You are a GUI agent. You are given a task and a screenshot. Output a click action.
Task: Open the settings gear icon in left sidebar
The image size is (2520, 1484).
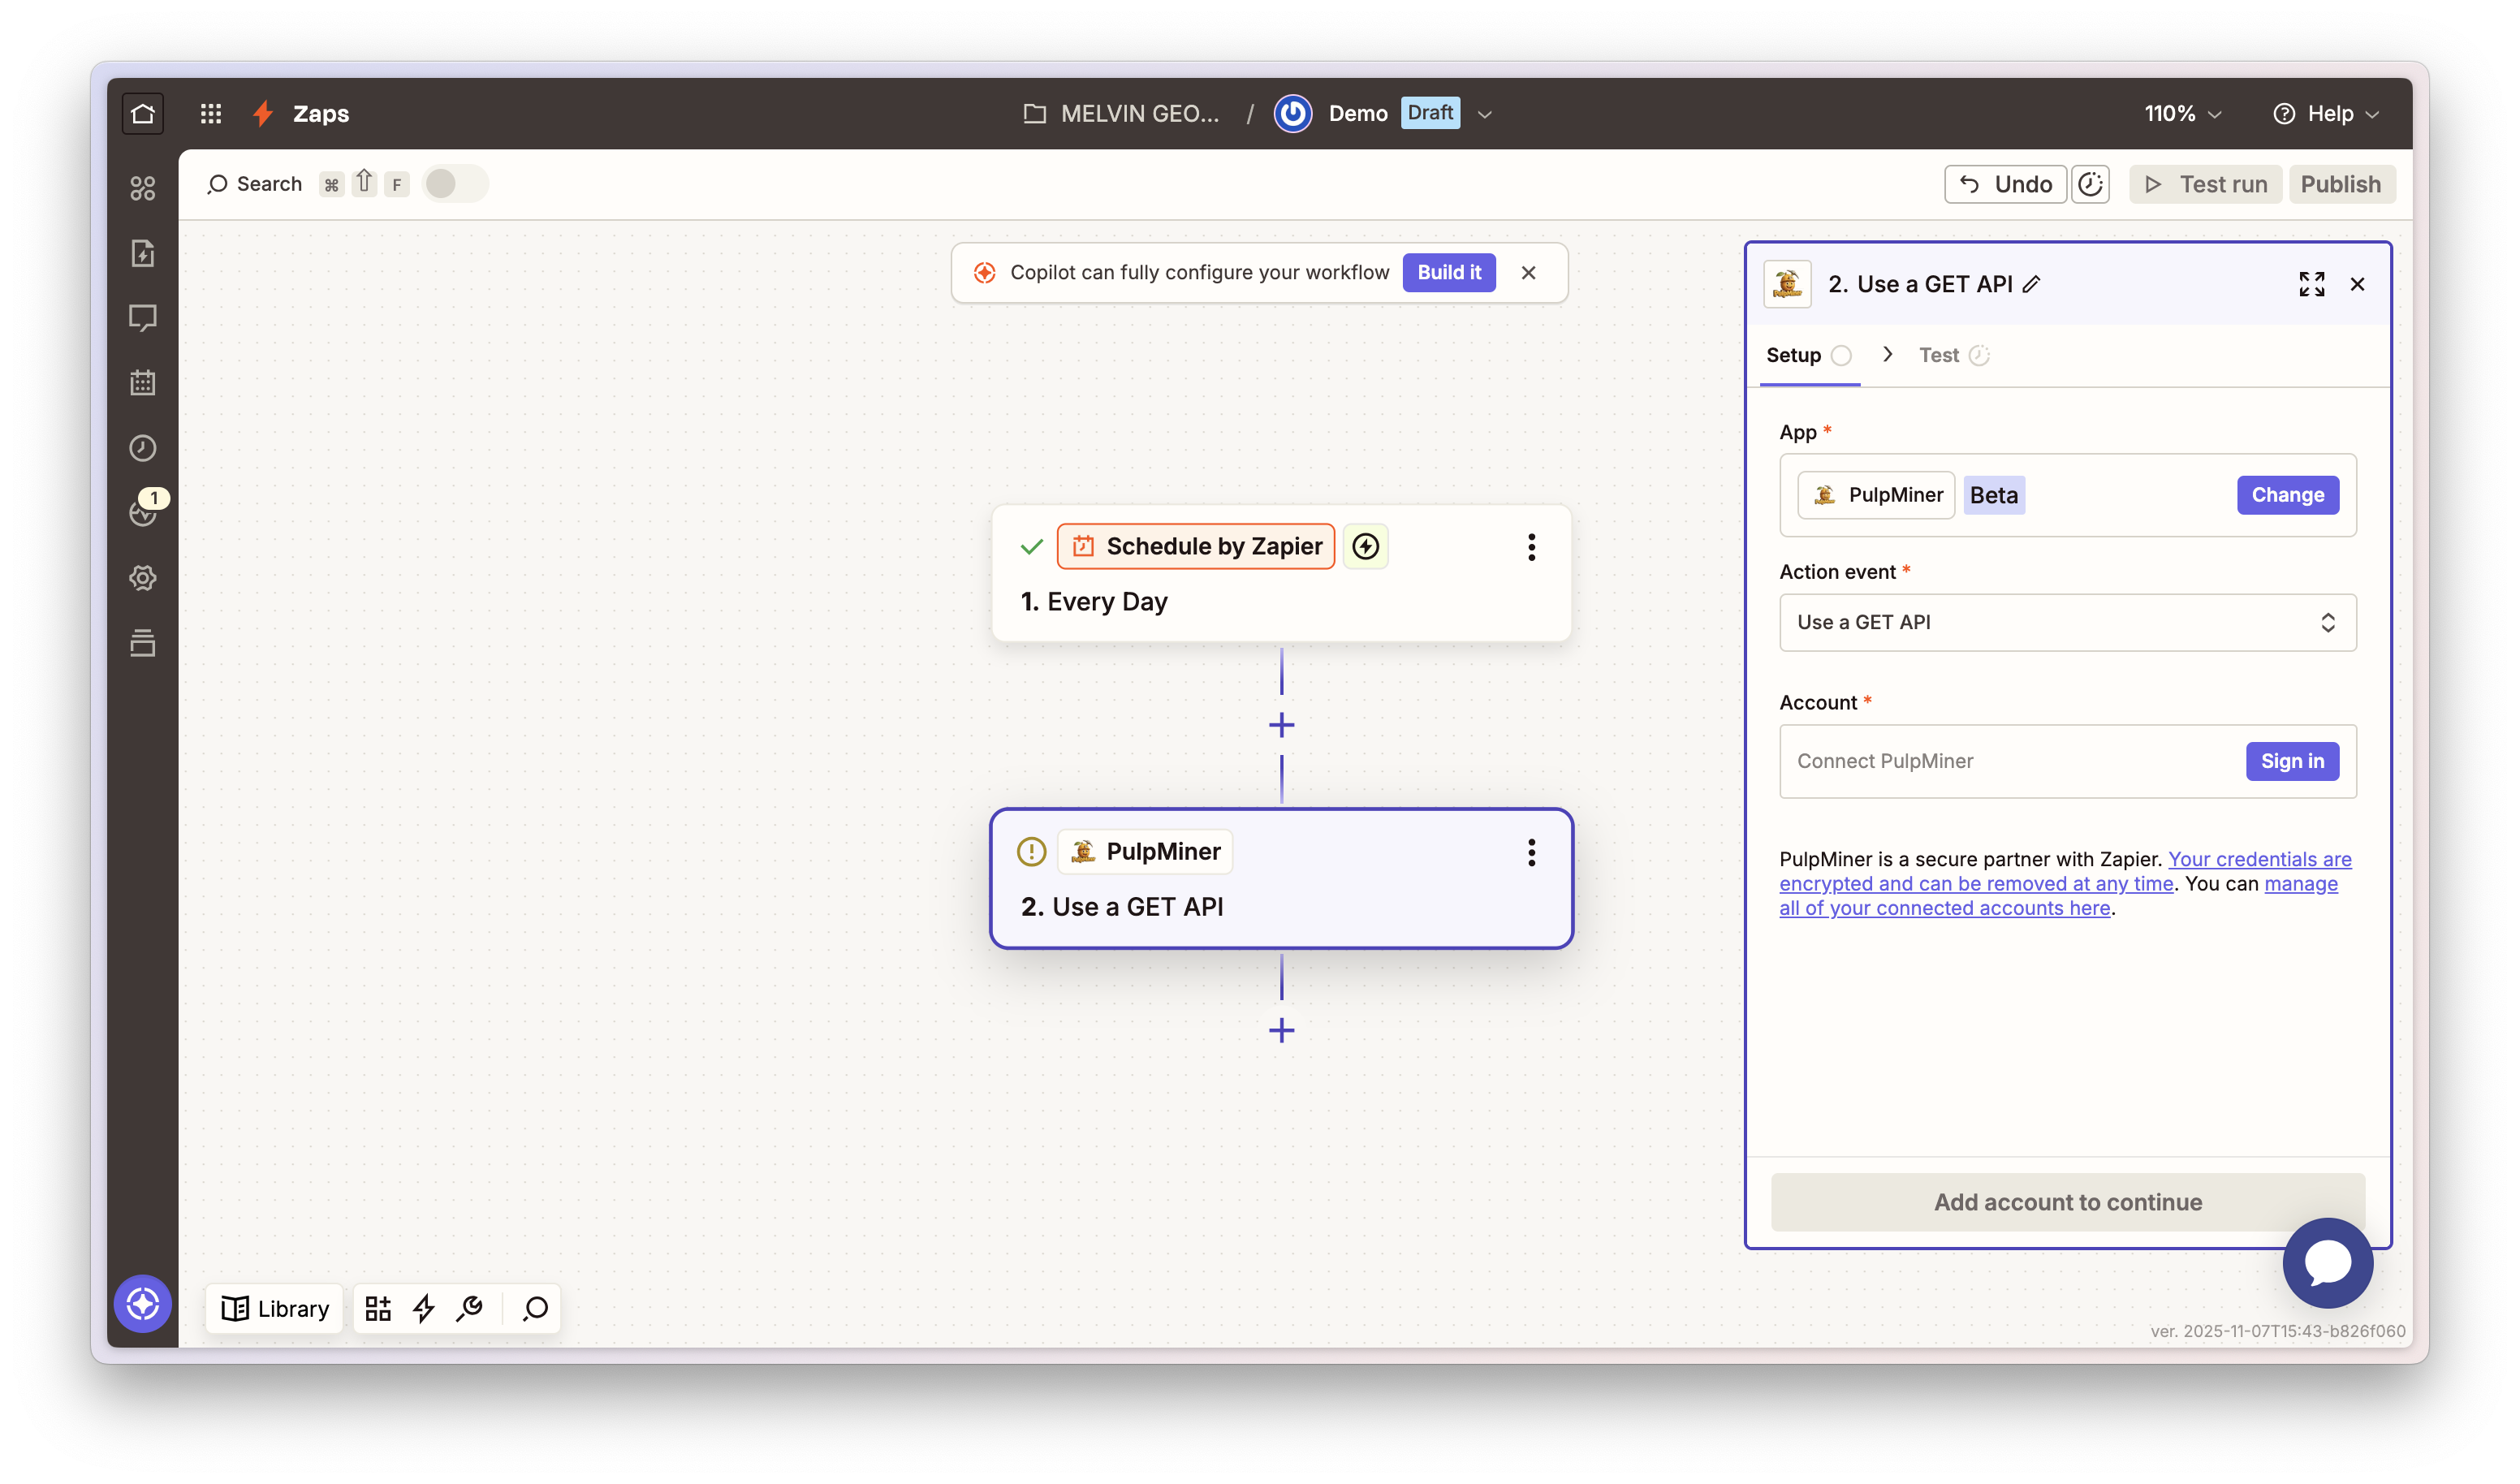(143, 578)
